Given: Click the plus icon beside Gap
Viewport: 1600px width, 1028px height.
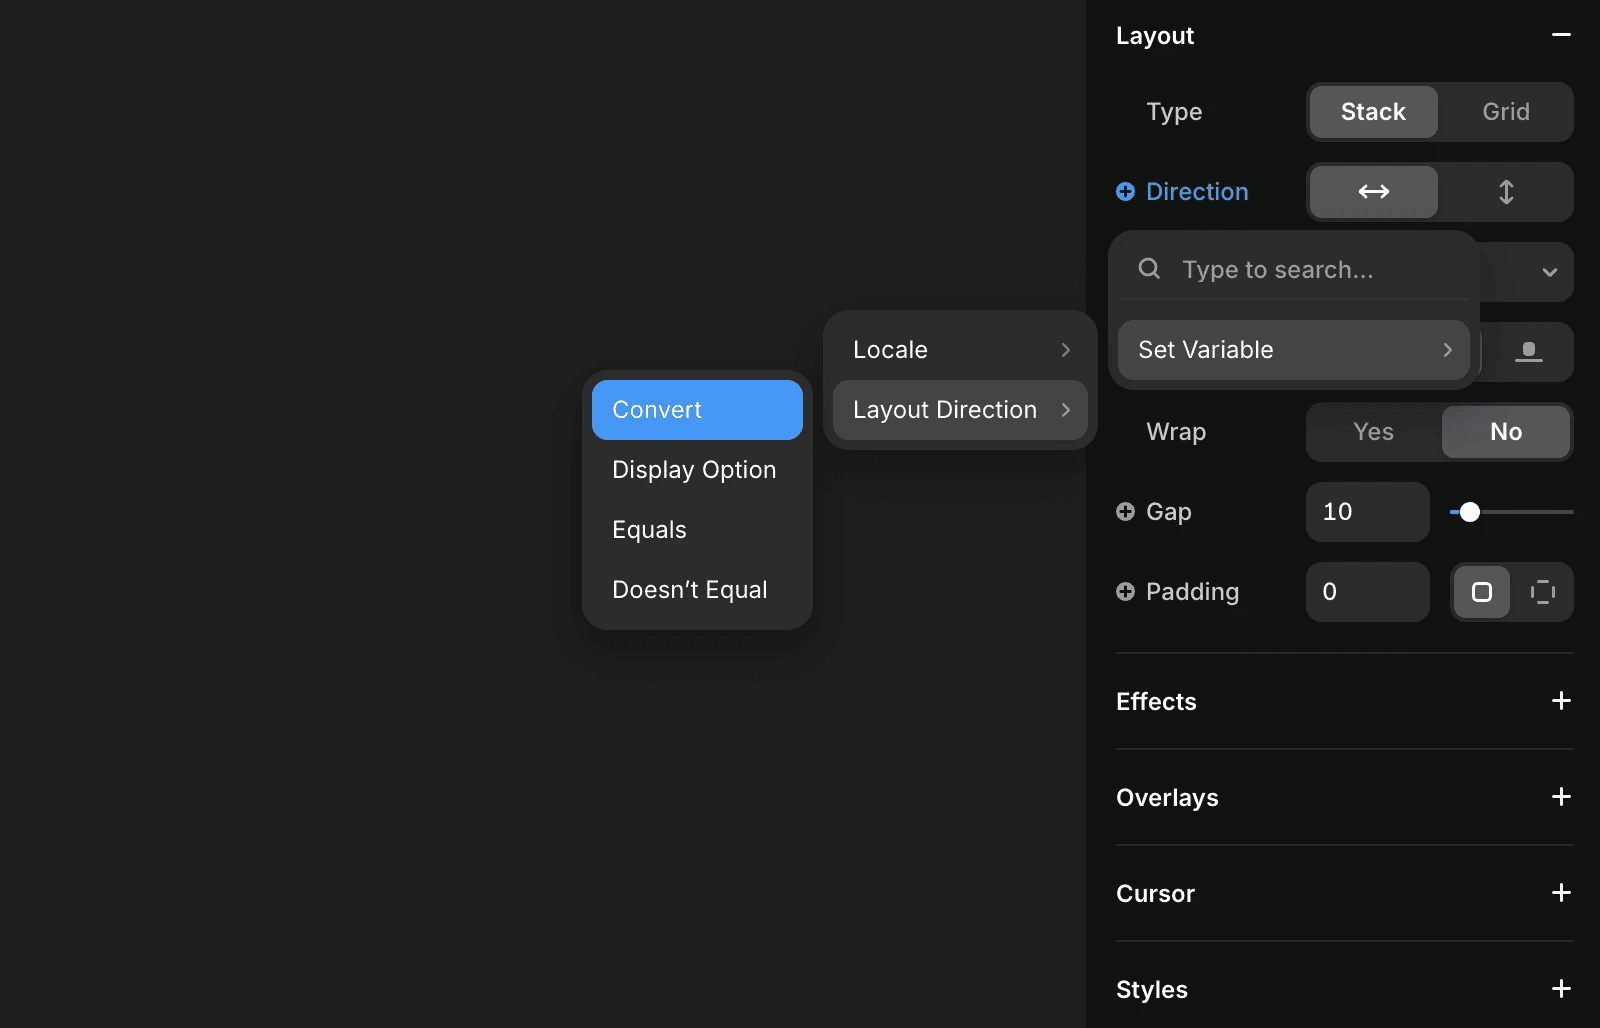Looking at the screenshot, I should pos(1124,511).
